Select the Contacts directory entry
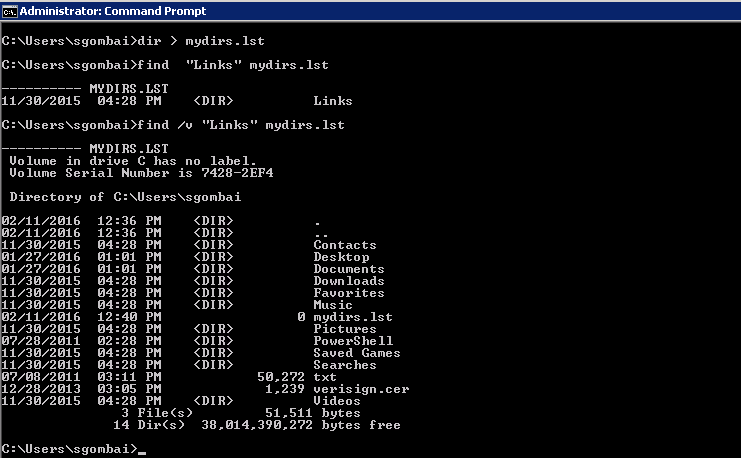This screenshot has height=458, width=741. (189, 245)
